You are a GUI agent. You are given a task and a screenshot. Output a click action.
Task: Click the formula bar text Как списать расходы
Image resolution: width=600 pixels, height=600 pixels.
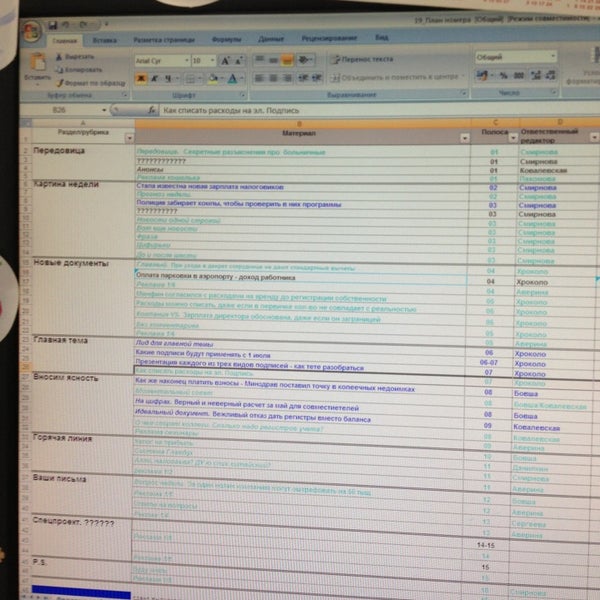(231, 111)
